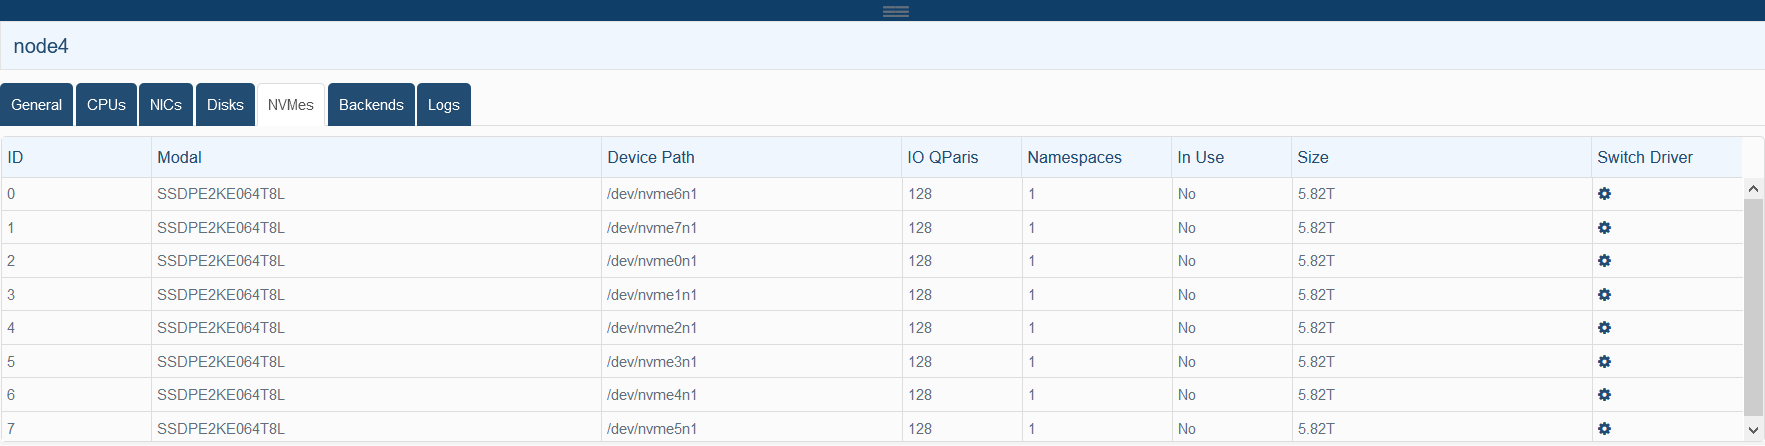Switch to the Disks tab
Image resolution: width=1765 pixels, height=446 pixels.
[225, 105]
